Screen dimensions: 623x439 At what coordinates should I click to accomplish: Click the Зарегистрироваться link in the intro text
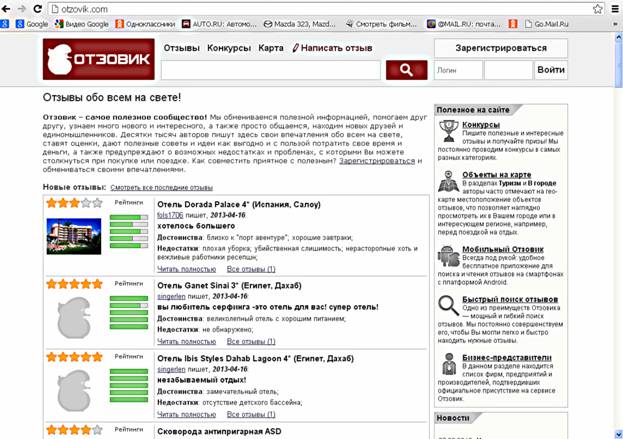[377, 161]
